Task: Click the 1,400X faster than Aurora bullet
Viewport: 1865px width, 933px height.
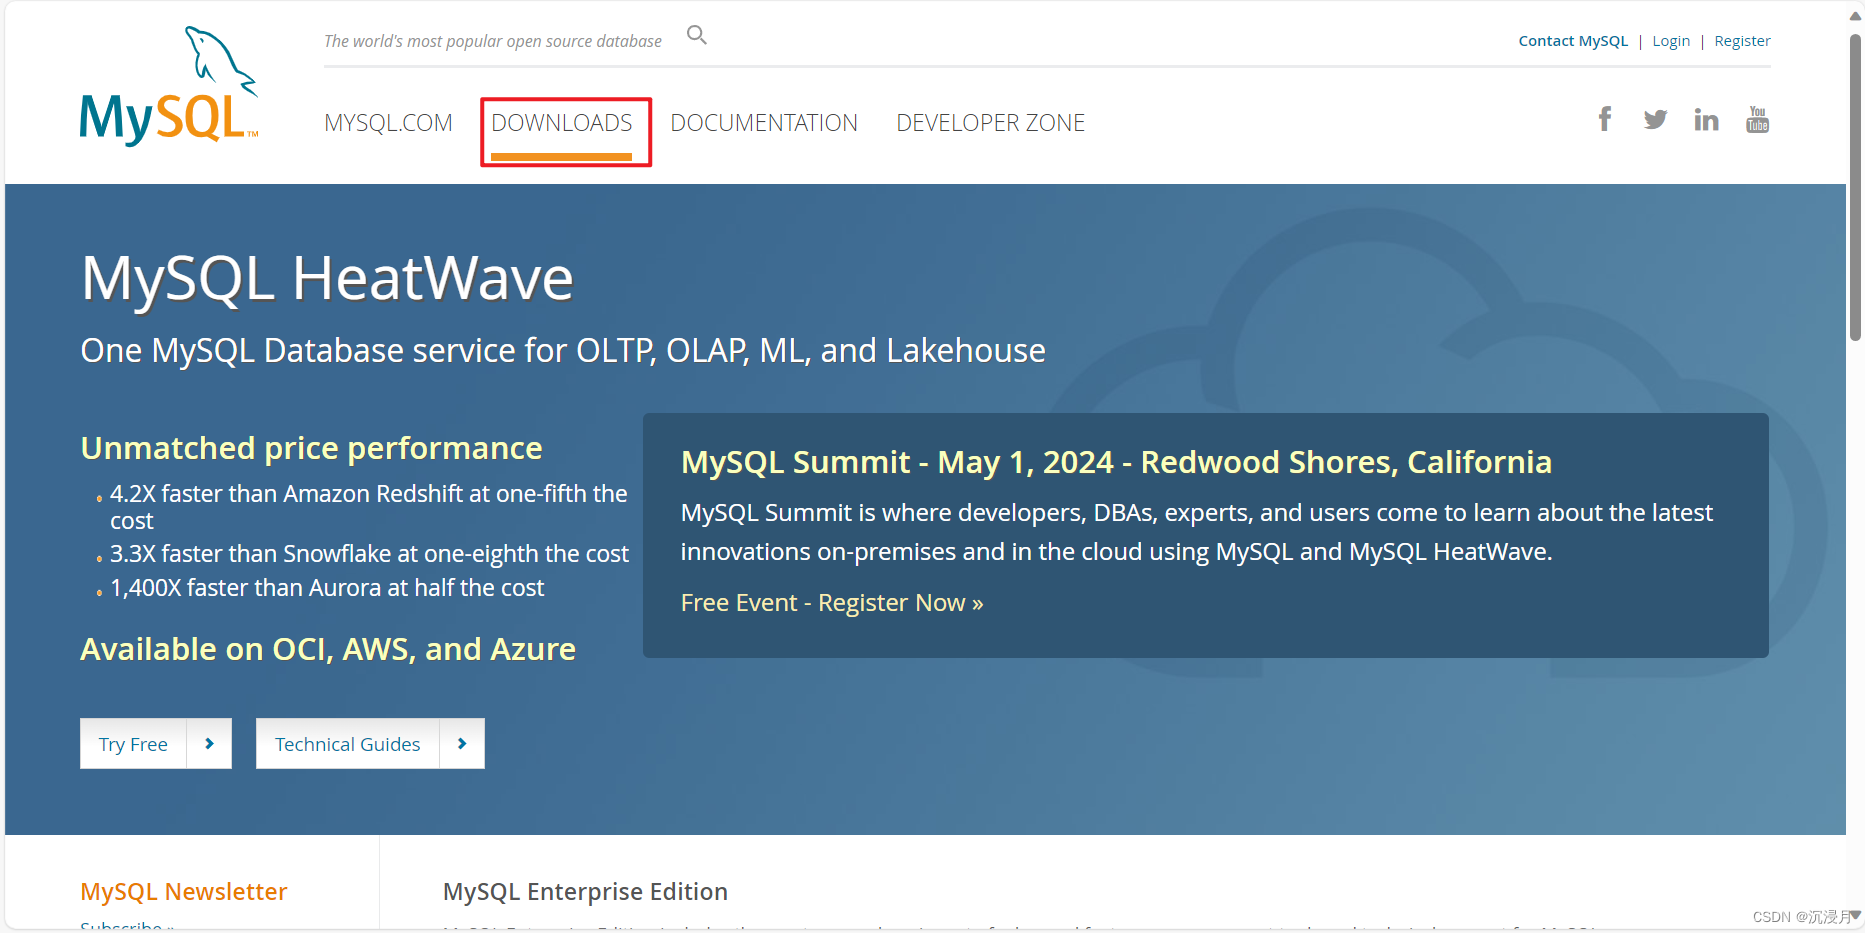Action: coord(327,588)
